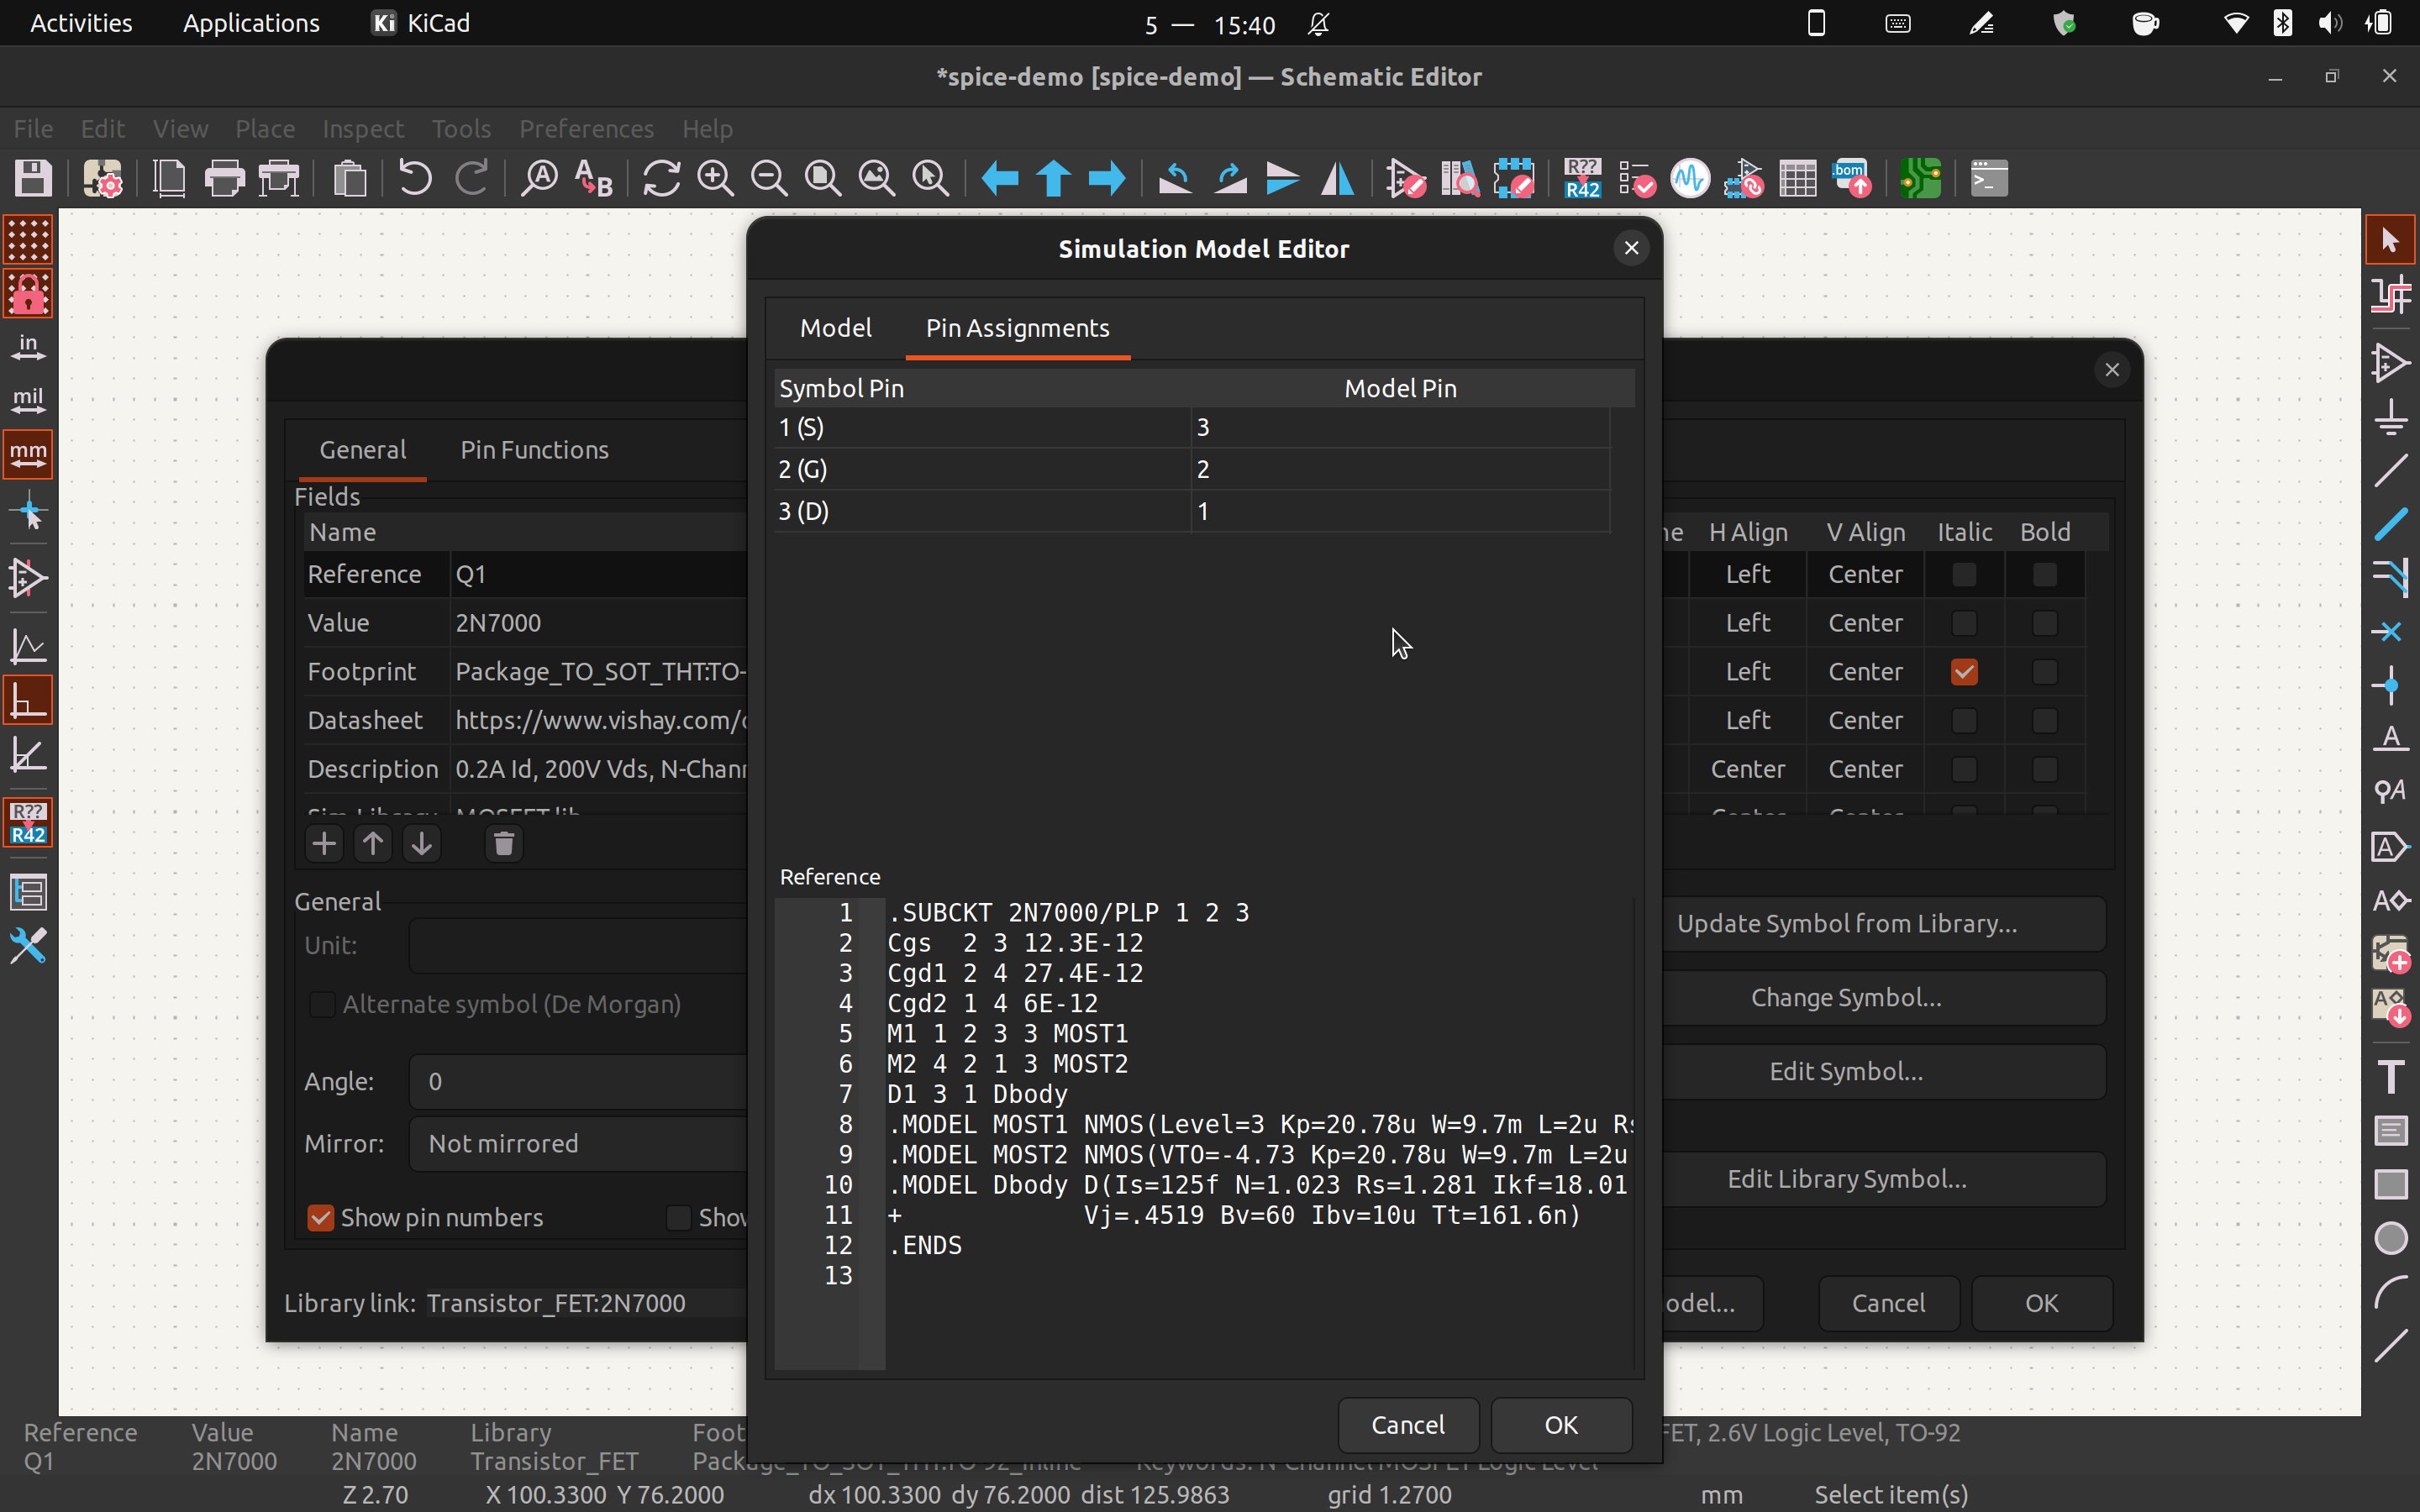
Task: Click the Delete Field trash icon
Action: (504, 844)
